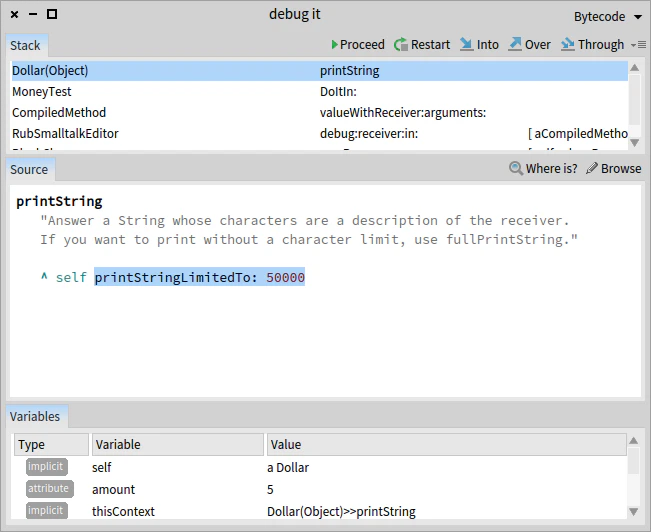651x532 pixels.
Task: Select the CompiledMethod stack frame
Action: pyautogui.click(x=319, y=113)
